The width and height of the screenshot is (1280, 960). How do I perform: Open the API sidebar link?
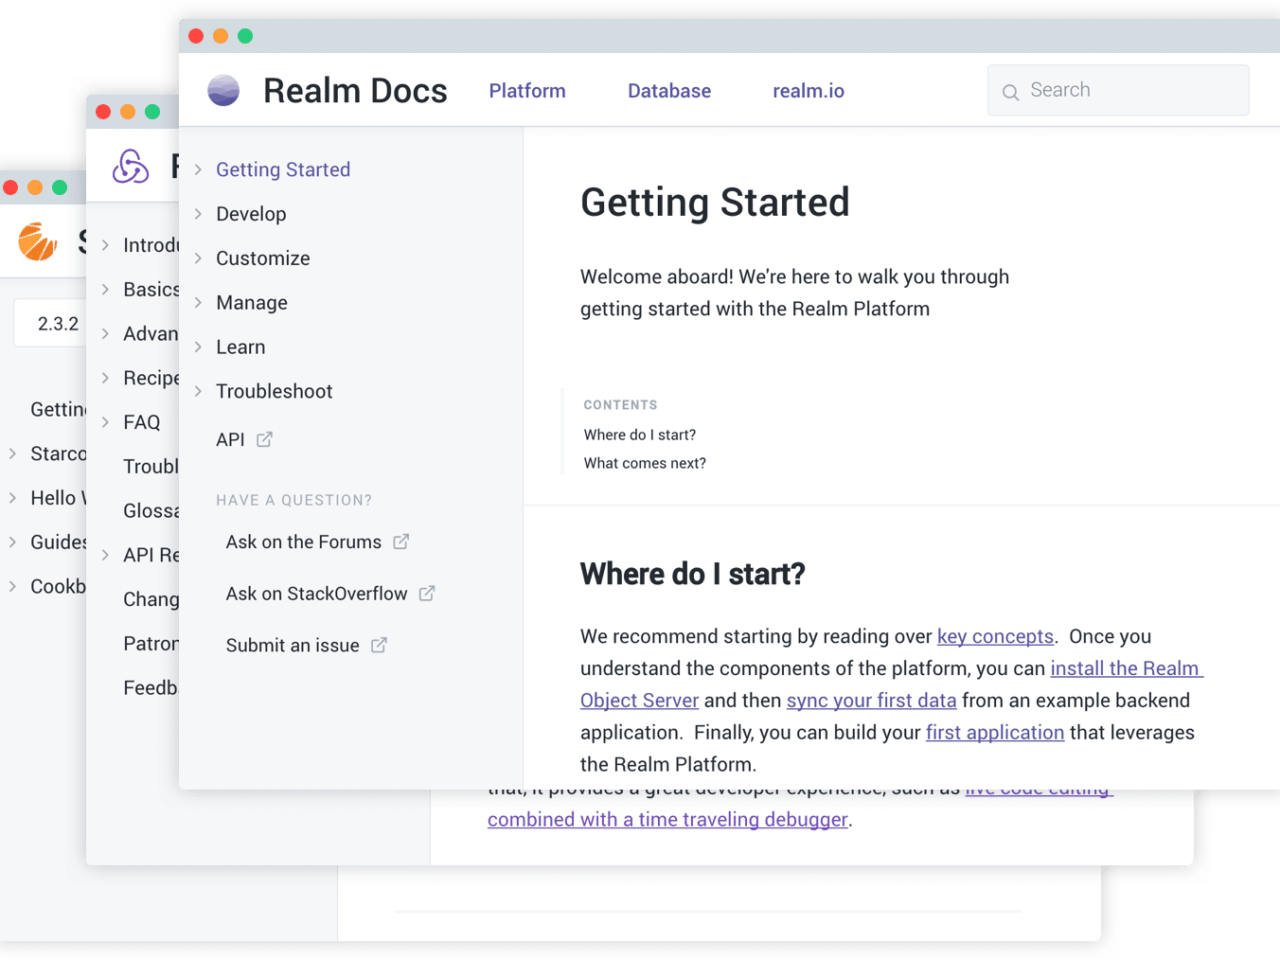[x=230, y=439]
